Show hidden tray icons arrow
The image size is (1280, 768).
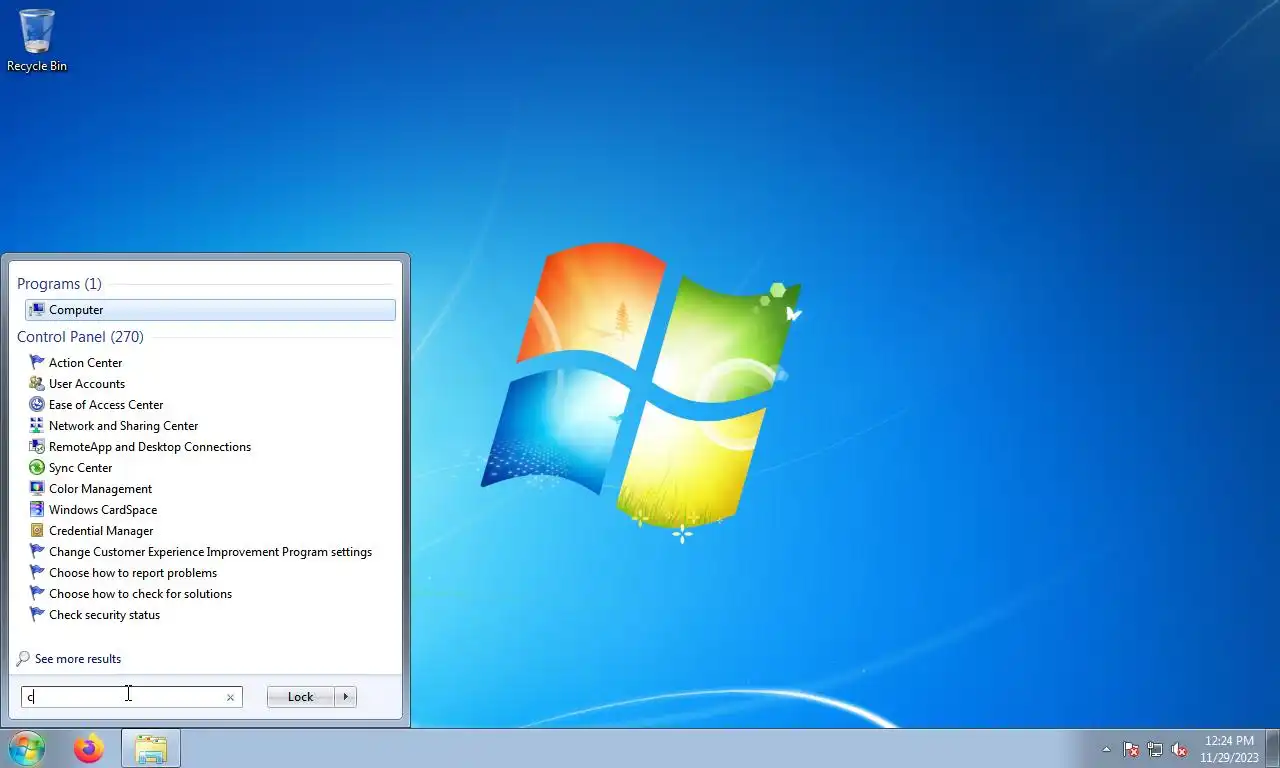click(x=1106, y=749)
